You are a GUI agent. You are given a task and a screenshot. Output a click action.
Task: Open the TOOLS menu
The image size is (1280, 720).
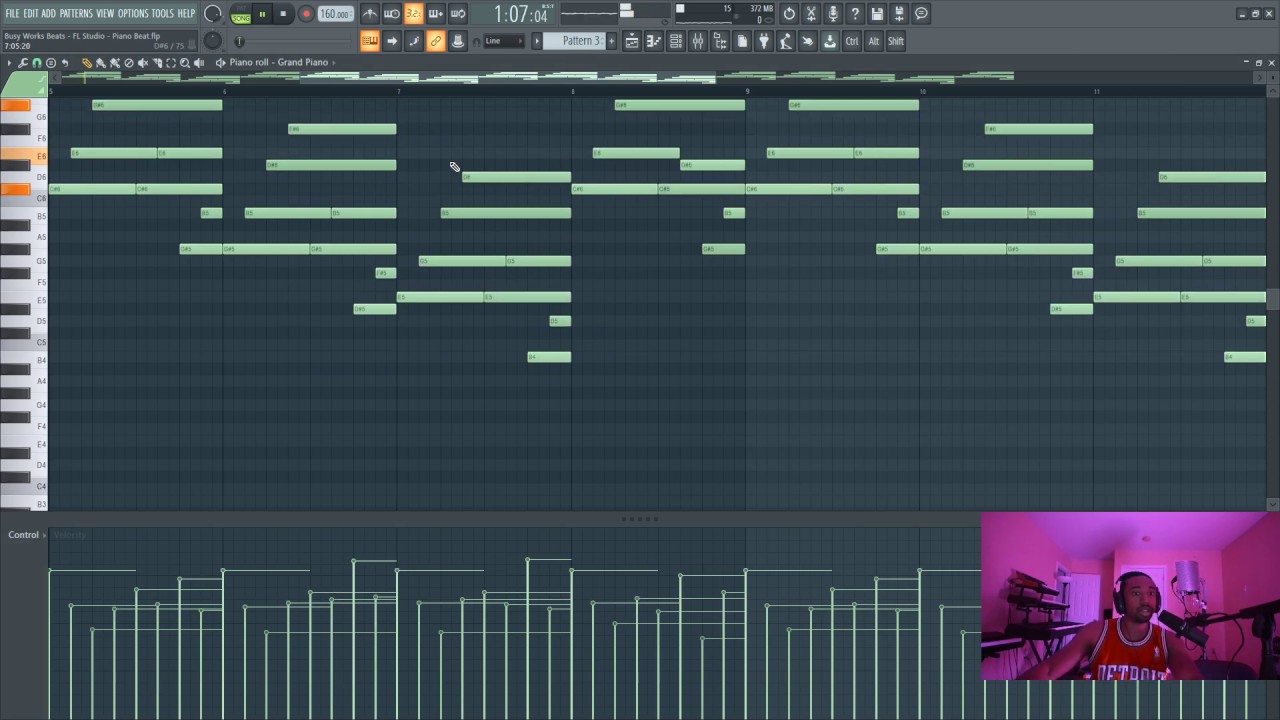tap(163, 14)
